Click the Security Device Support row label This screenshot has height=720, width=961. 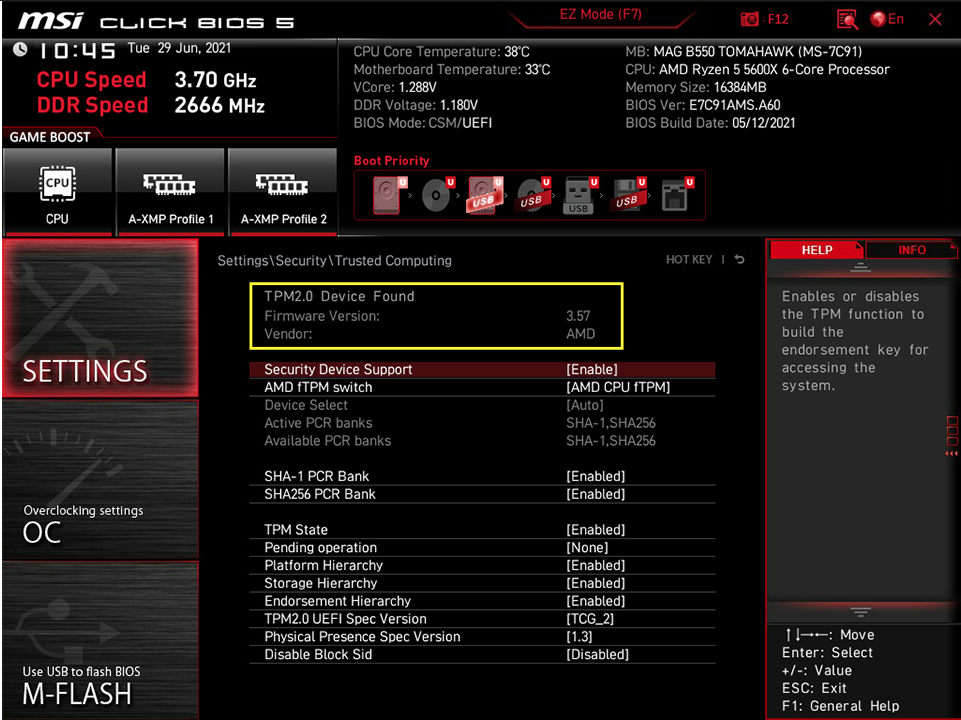point(338,369)
